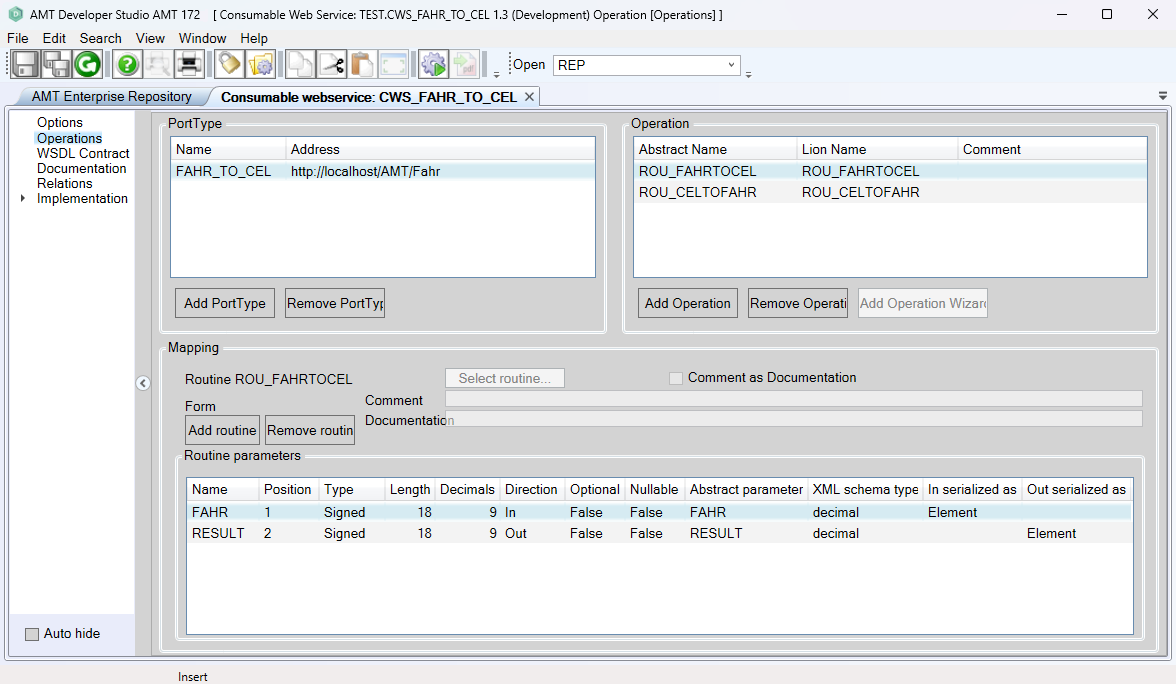Toggle Comment as Documentation checkbox

pyautogui.click(x=676, y=378)
